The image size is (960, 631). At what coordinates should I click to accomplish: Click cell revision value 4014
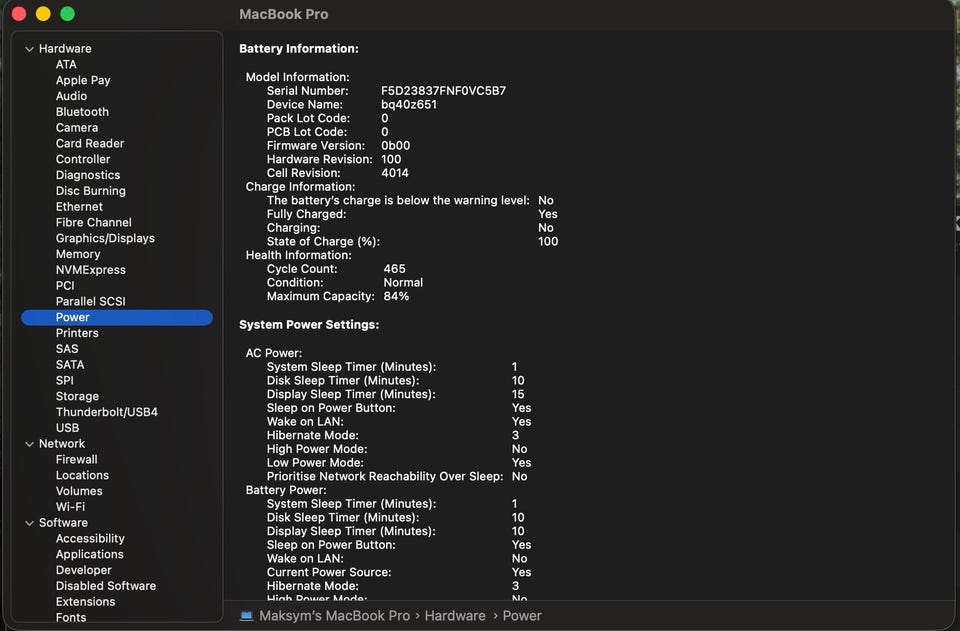[x=395, y=173]
